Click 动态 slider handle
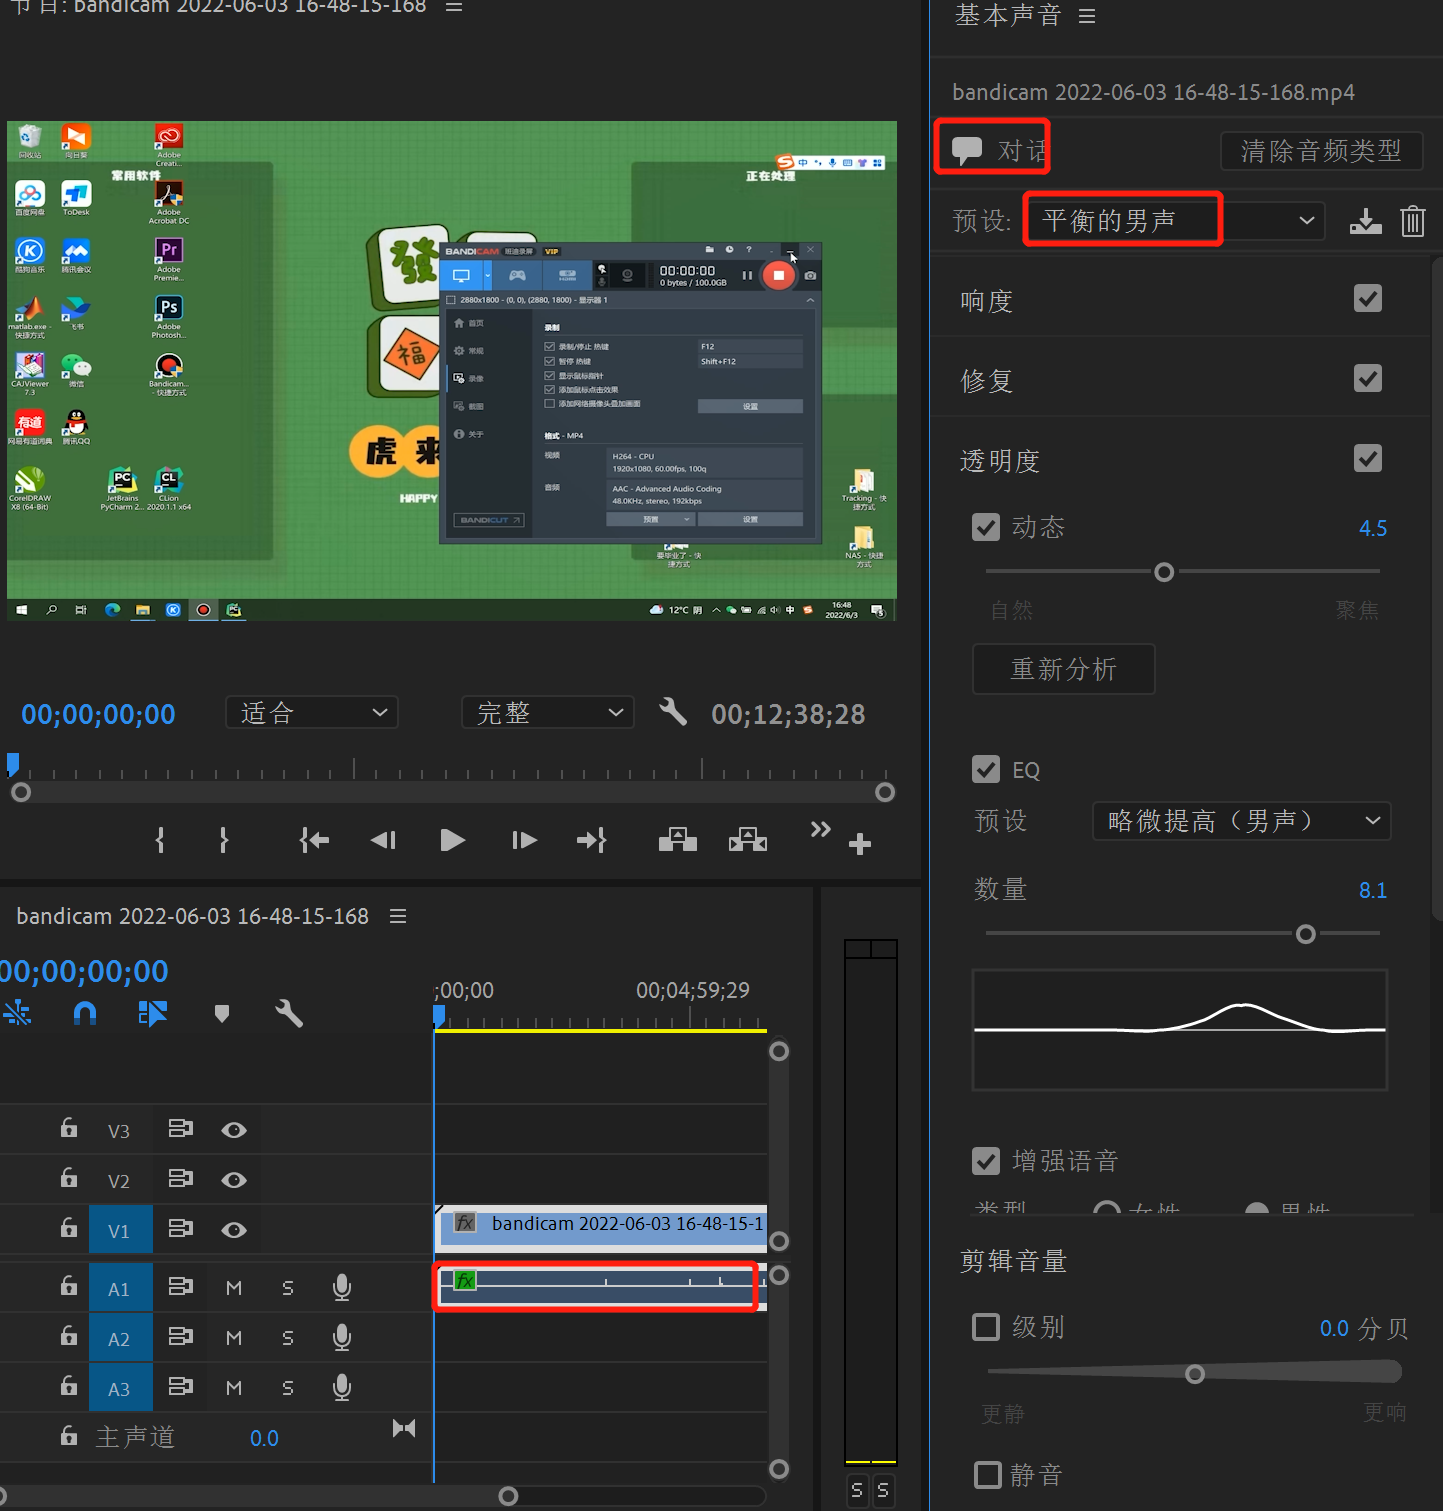 pos(1164,572)
